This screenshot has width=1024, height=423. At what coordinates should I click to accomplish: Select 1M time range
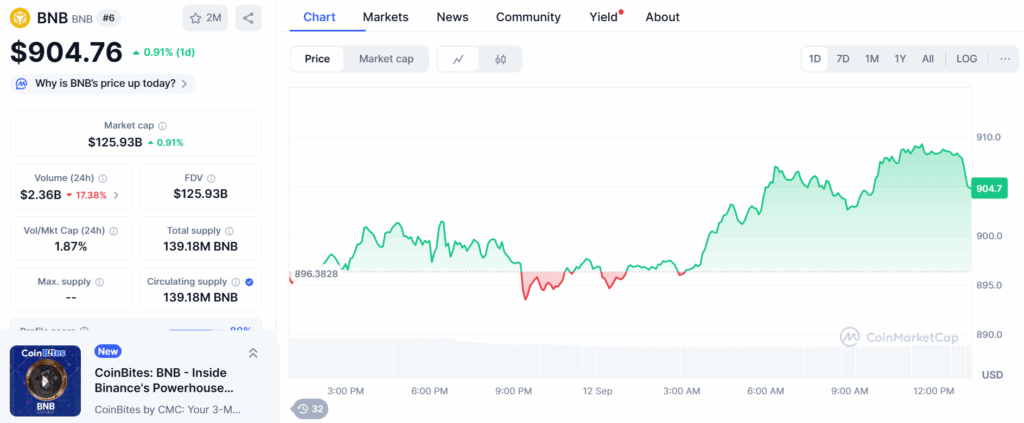click(872, 59)
